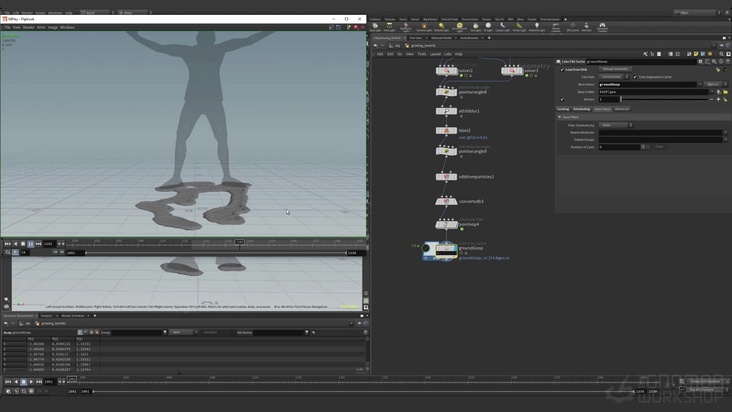This screenshot has width=732, height=412.
Task: Click the vdbfromparticles1 node icon
Action: (x=447, y=176)
